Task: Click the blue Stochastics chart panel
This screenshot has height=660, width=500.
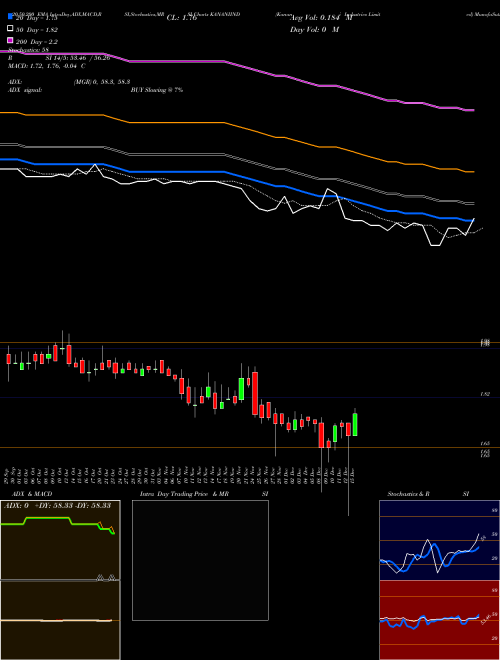Action: pos(439,540)
